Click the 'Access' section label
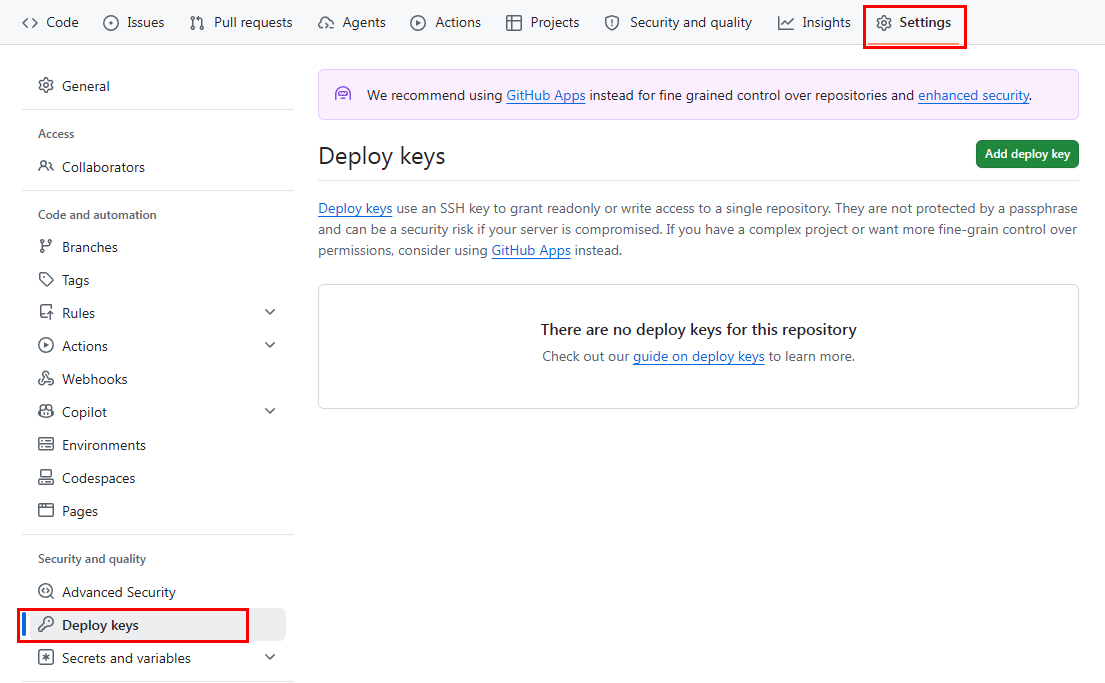 point(56,133)
